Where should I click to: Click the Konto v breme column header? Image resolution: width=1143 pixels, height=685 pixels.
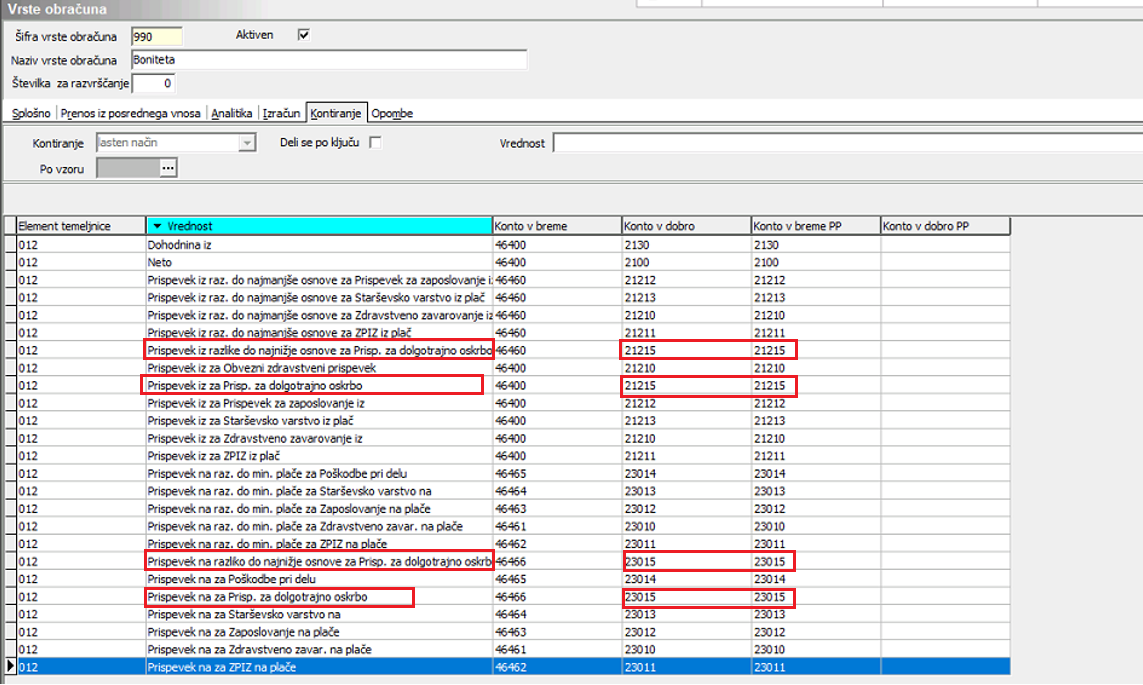(555, 226)
